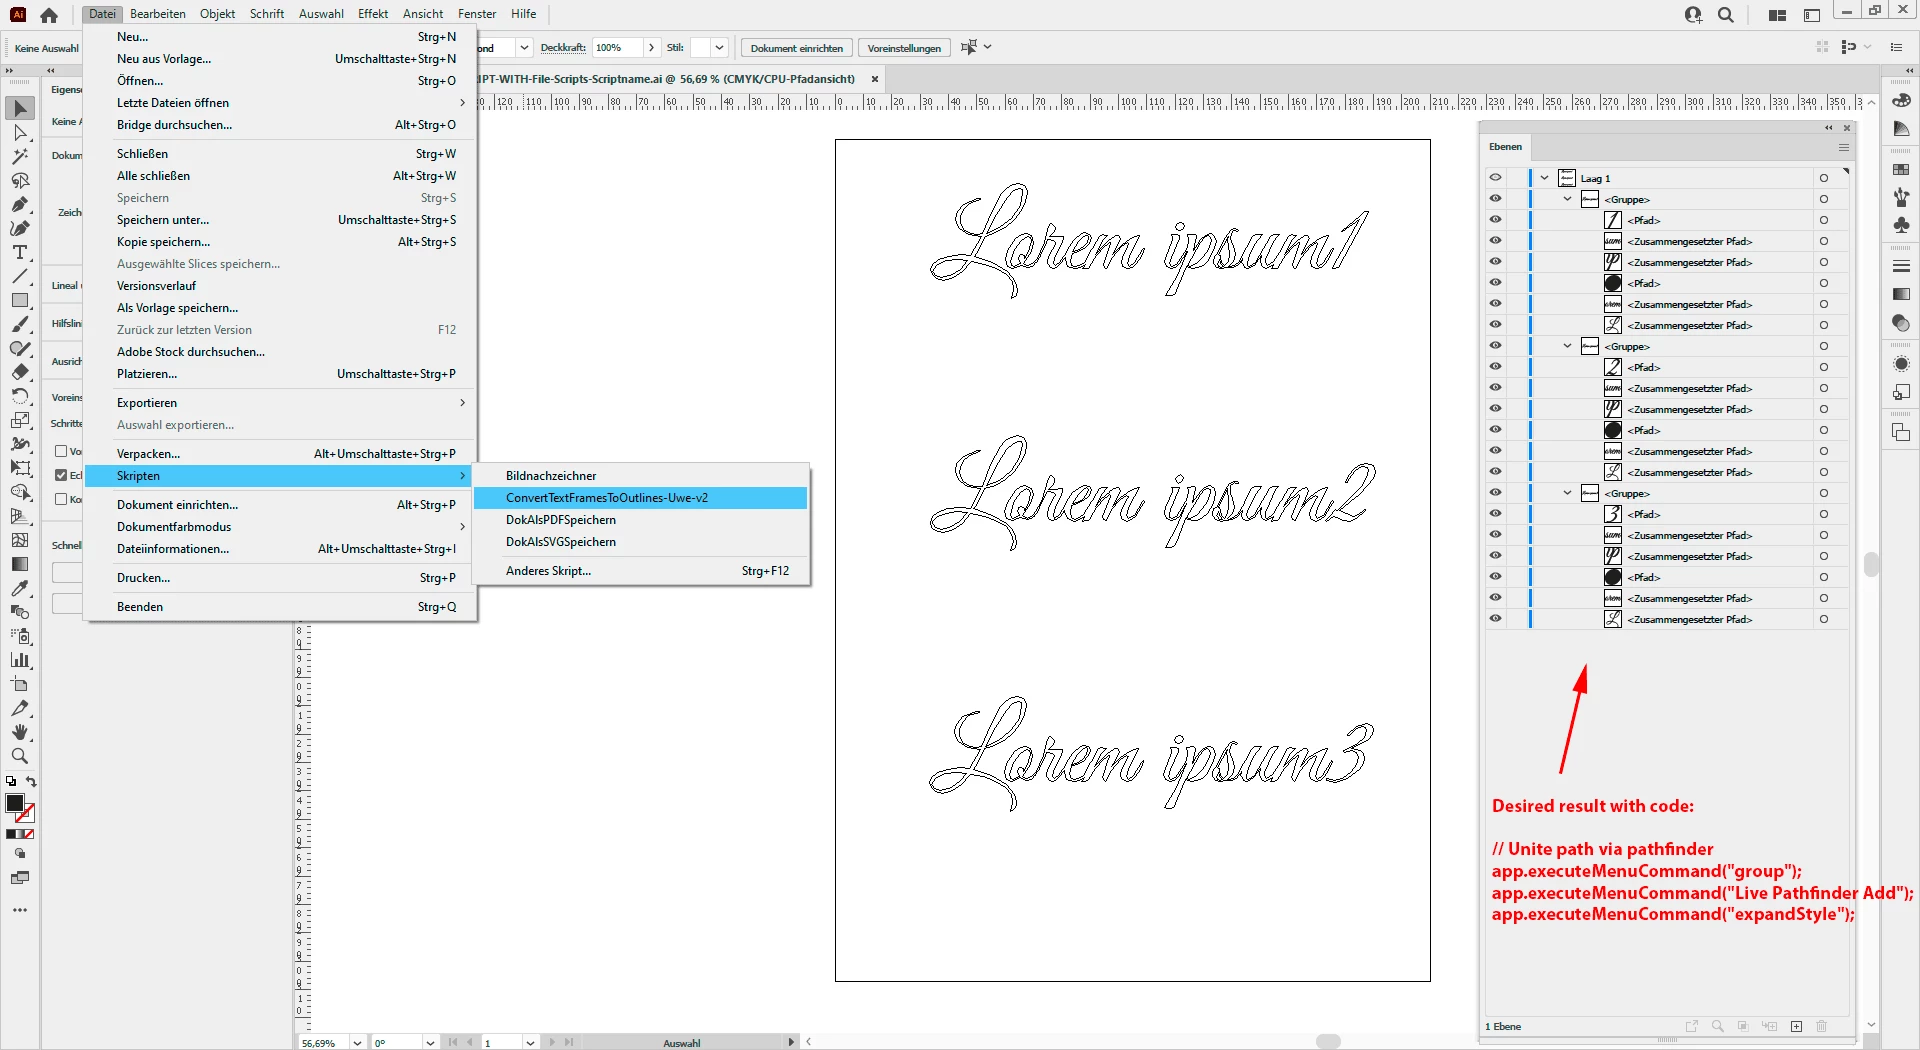Collapse the Laag 1 layer tree
The width and height of the screenshot is (1920, 1050).
click(1545, 178)
